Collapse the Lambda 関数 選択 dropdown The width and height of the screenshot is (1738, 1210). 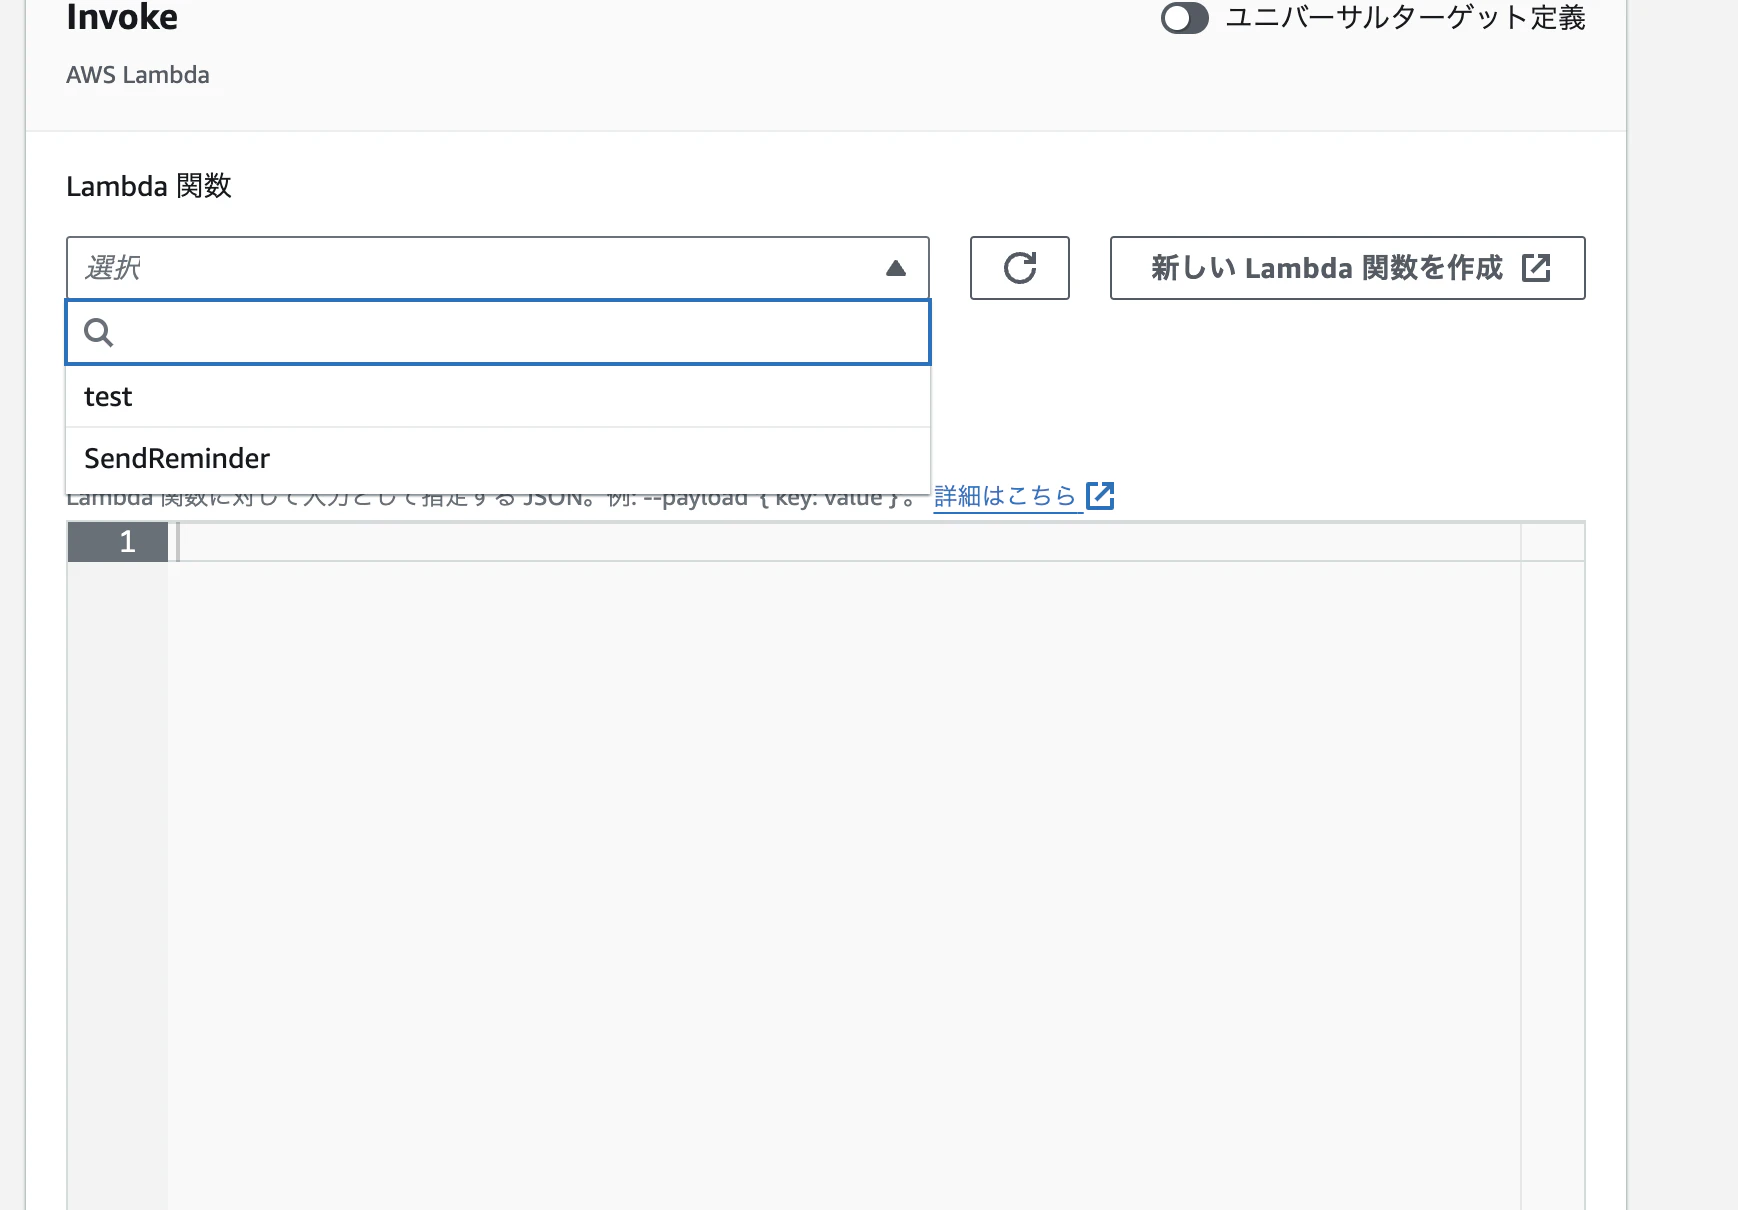497,268
